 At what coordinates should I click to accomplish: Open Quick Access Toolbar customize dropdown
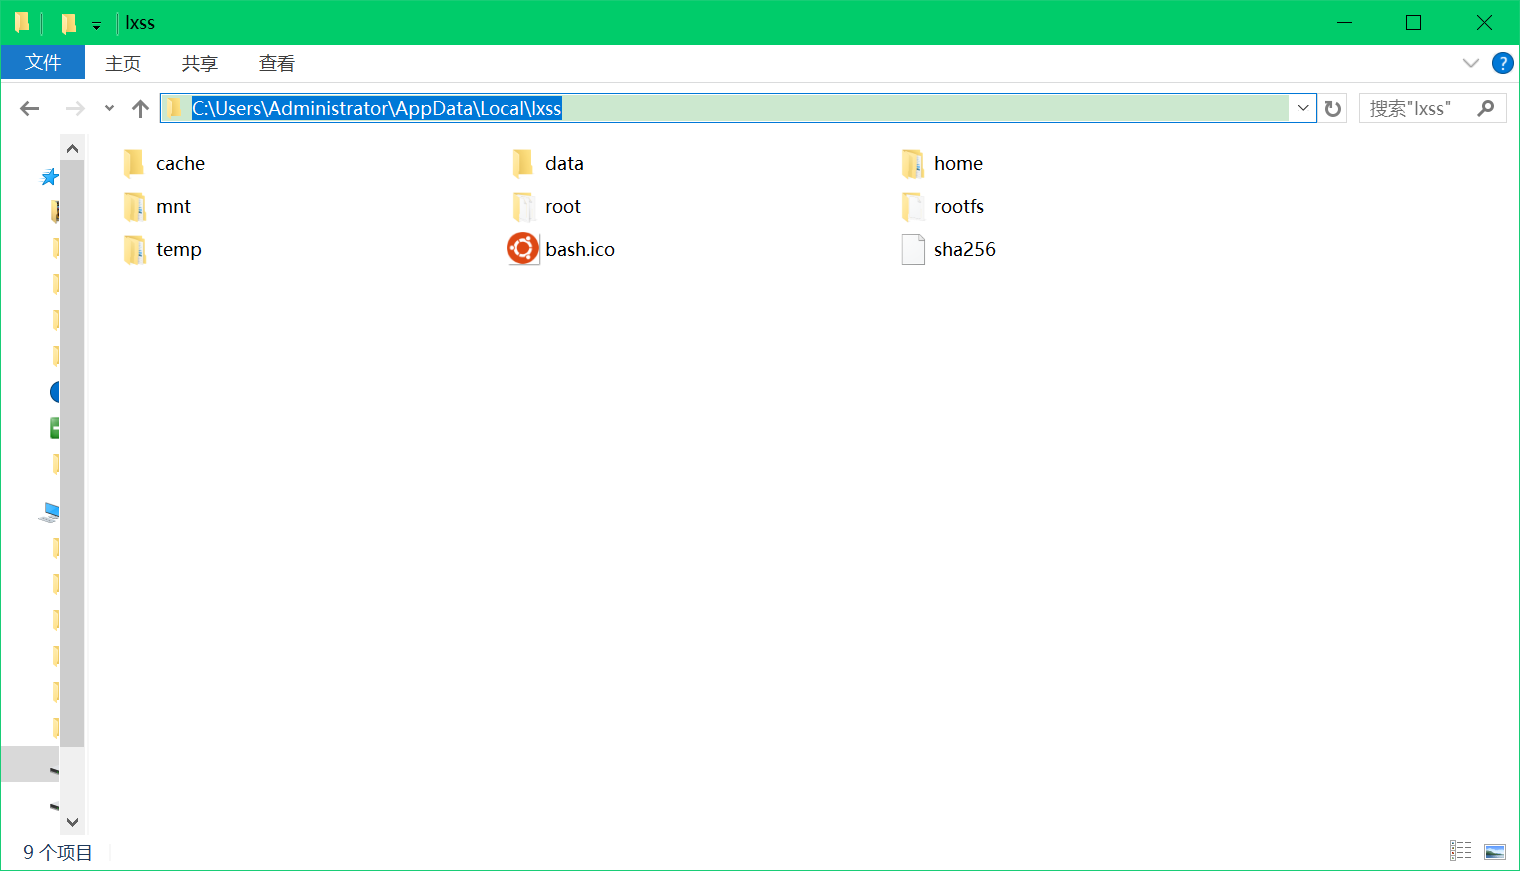tap(96, 25)
